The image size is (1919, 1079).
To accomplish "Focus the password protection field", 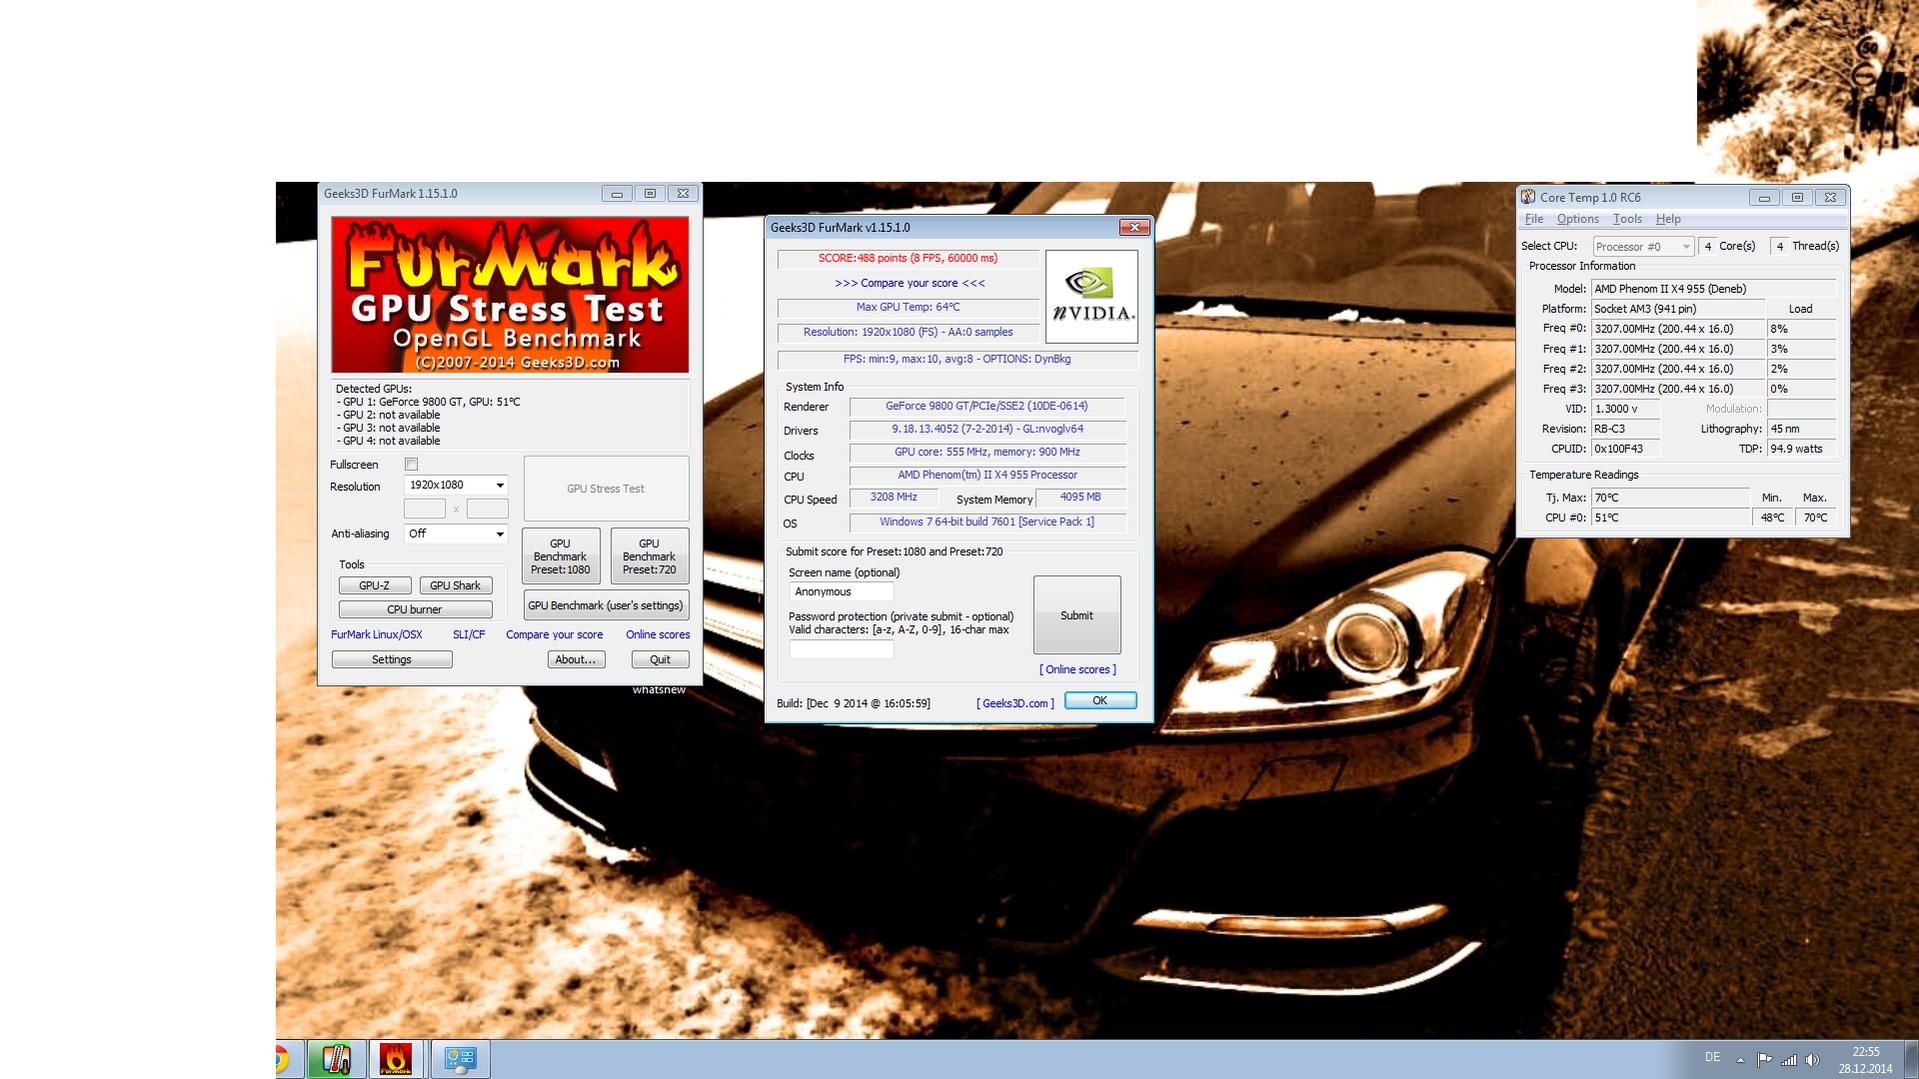I will (842, 650).
